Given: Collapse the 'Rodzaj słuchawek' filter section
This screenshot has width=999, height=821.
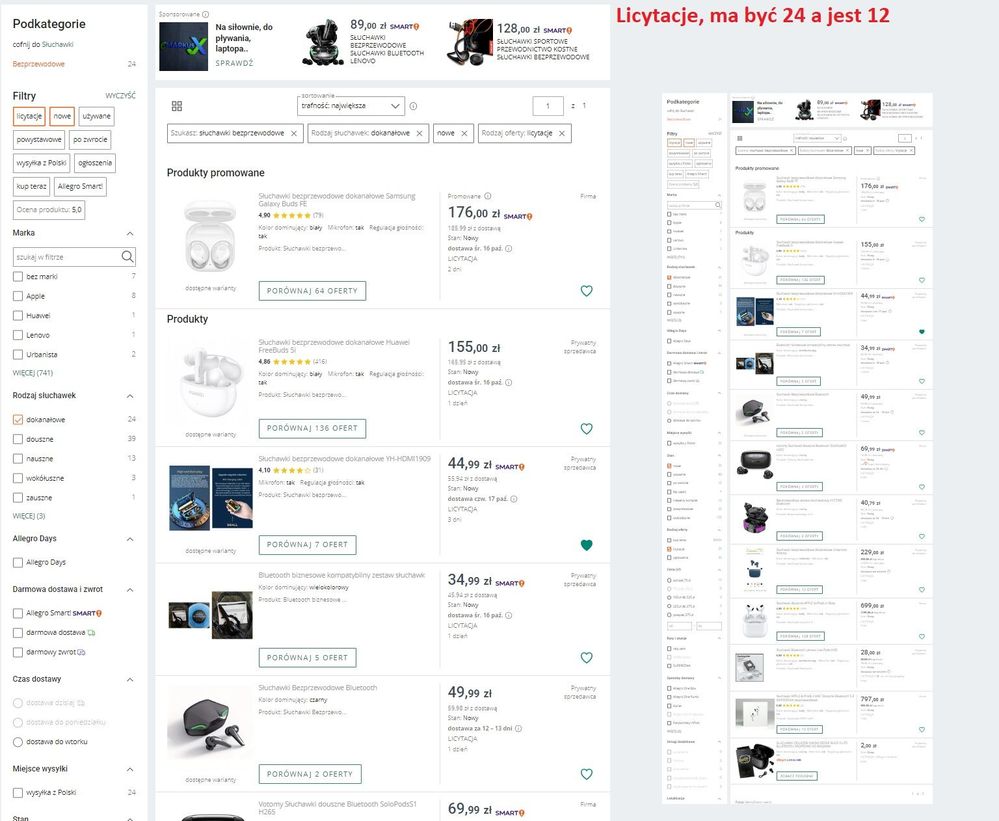Looking at the screenshot, I should (130, 396).
